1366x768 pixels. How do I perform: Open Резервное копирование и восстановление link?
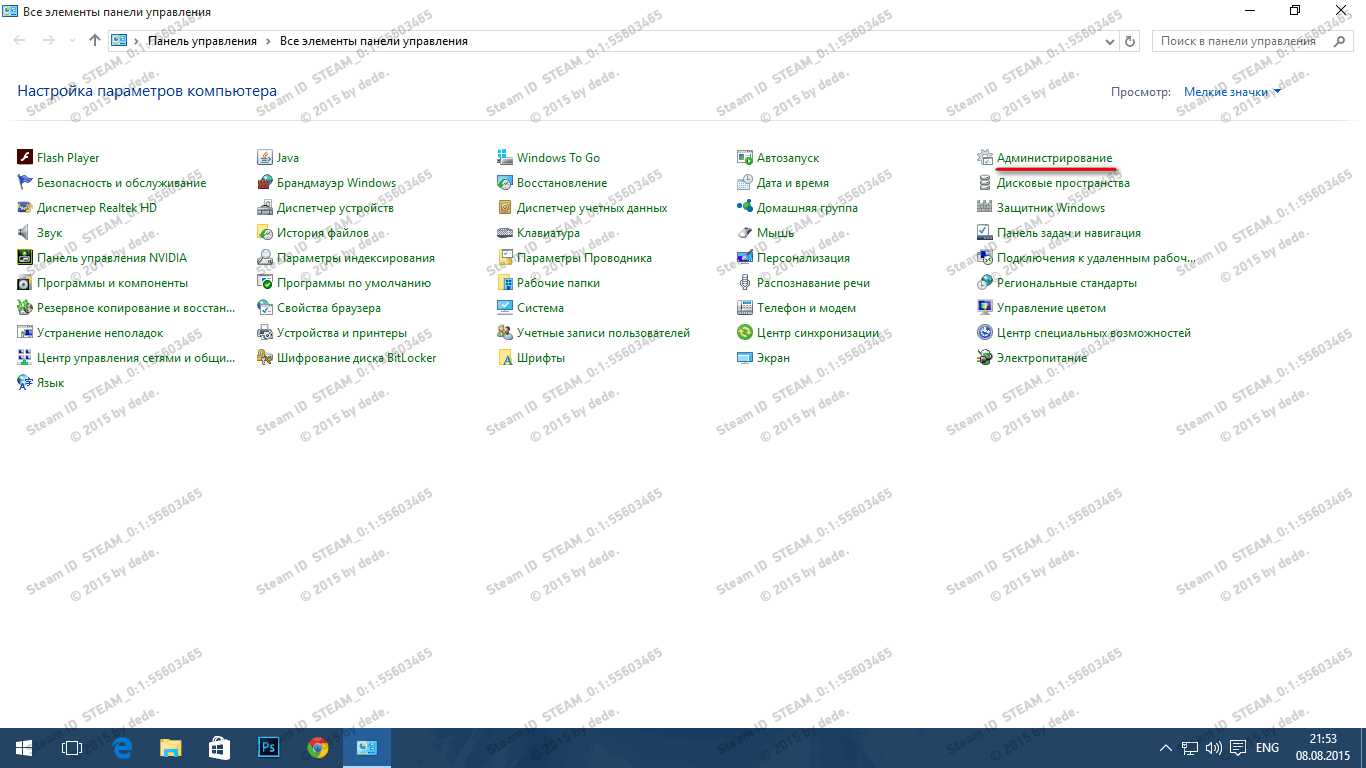point(136,308)
